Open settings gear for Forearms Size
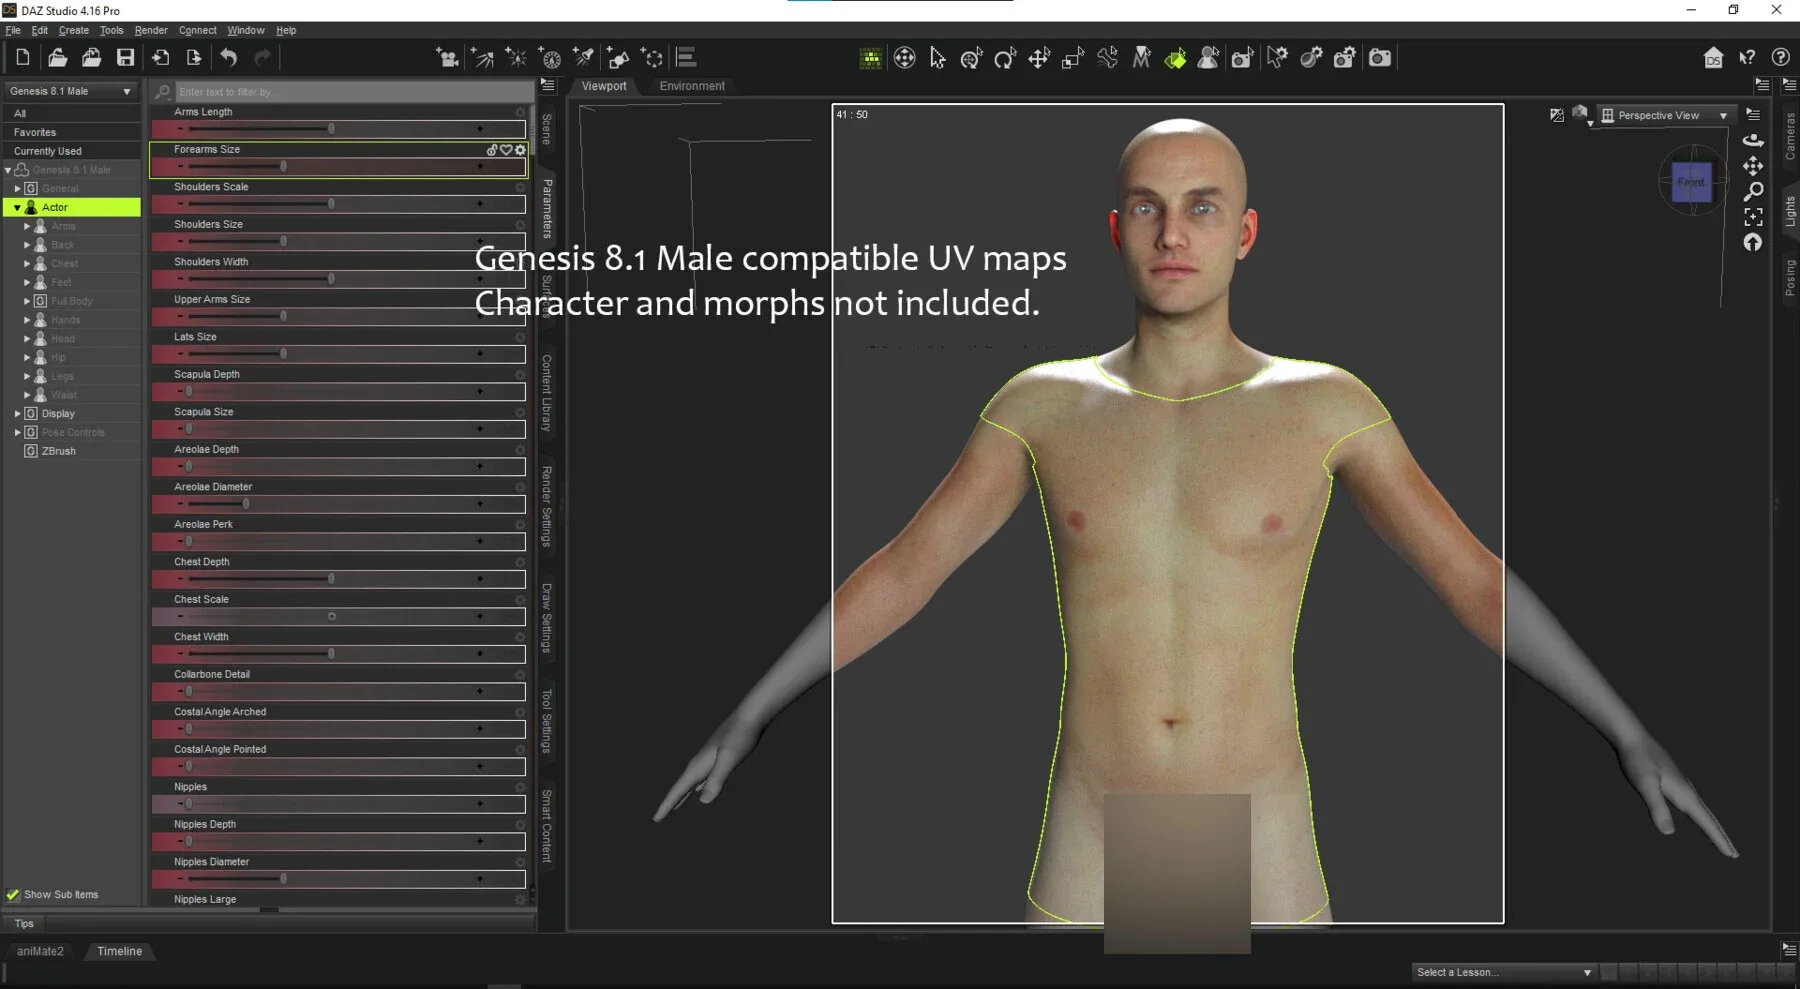 coord(520,150)
